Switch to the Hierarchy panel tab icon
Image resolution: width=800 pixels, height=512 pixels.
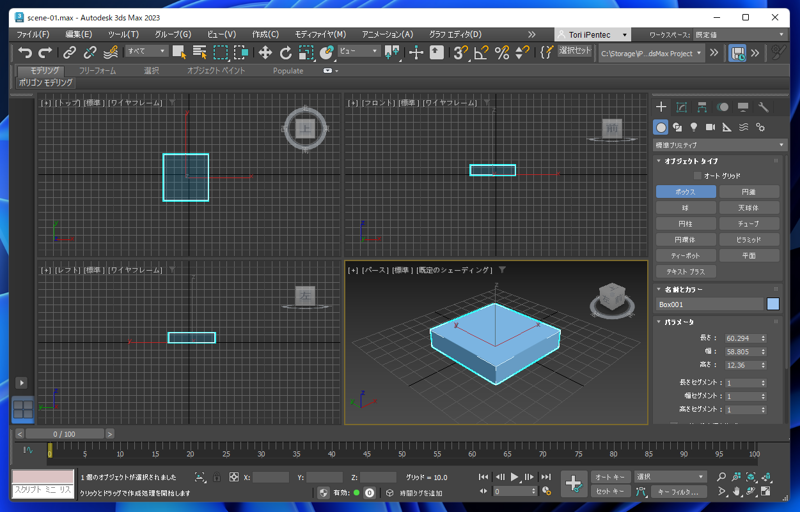click(702, 107)
